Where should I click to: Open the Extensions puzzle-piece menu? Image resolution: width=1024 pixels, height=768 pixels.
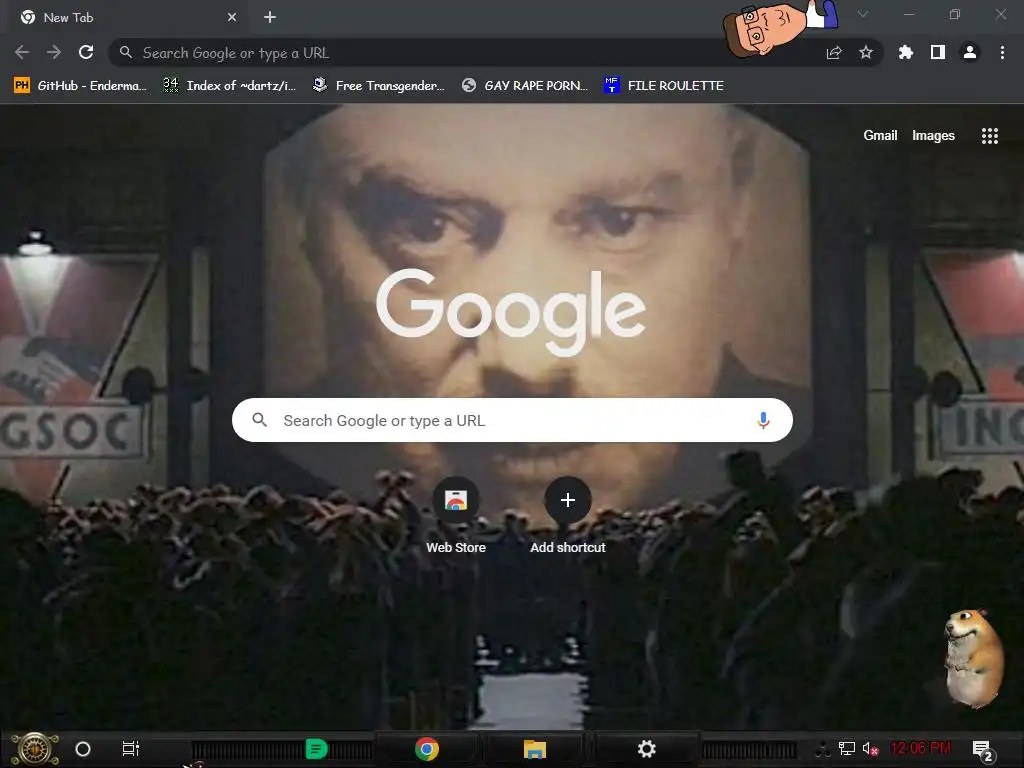tap(906, 52)
